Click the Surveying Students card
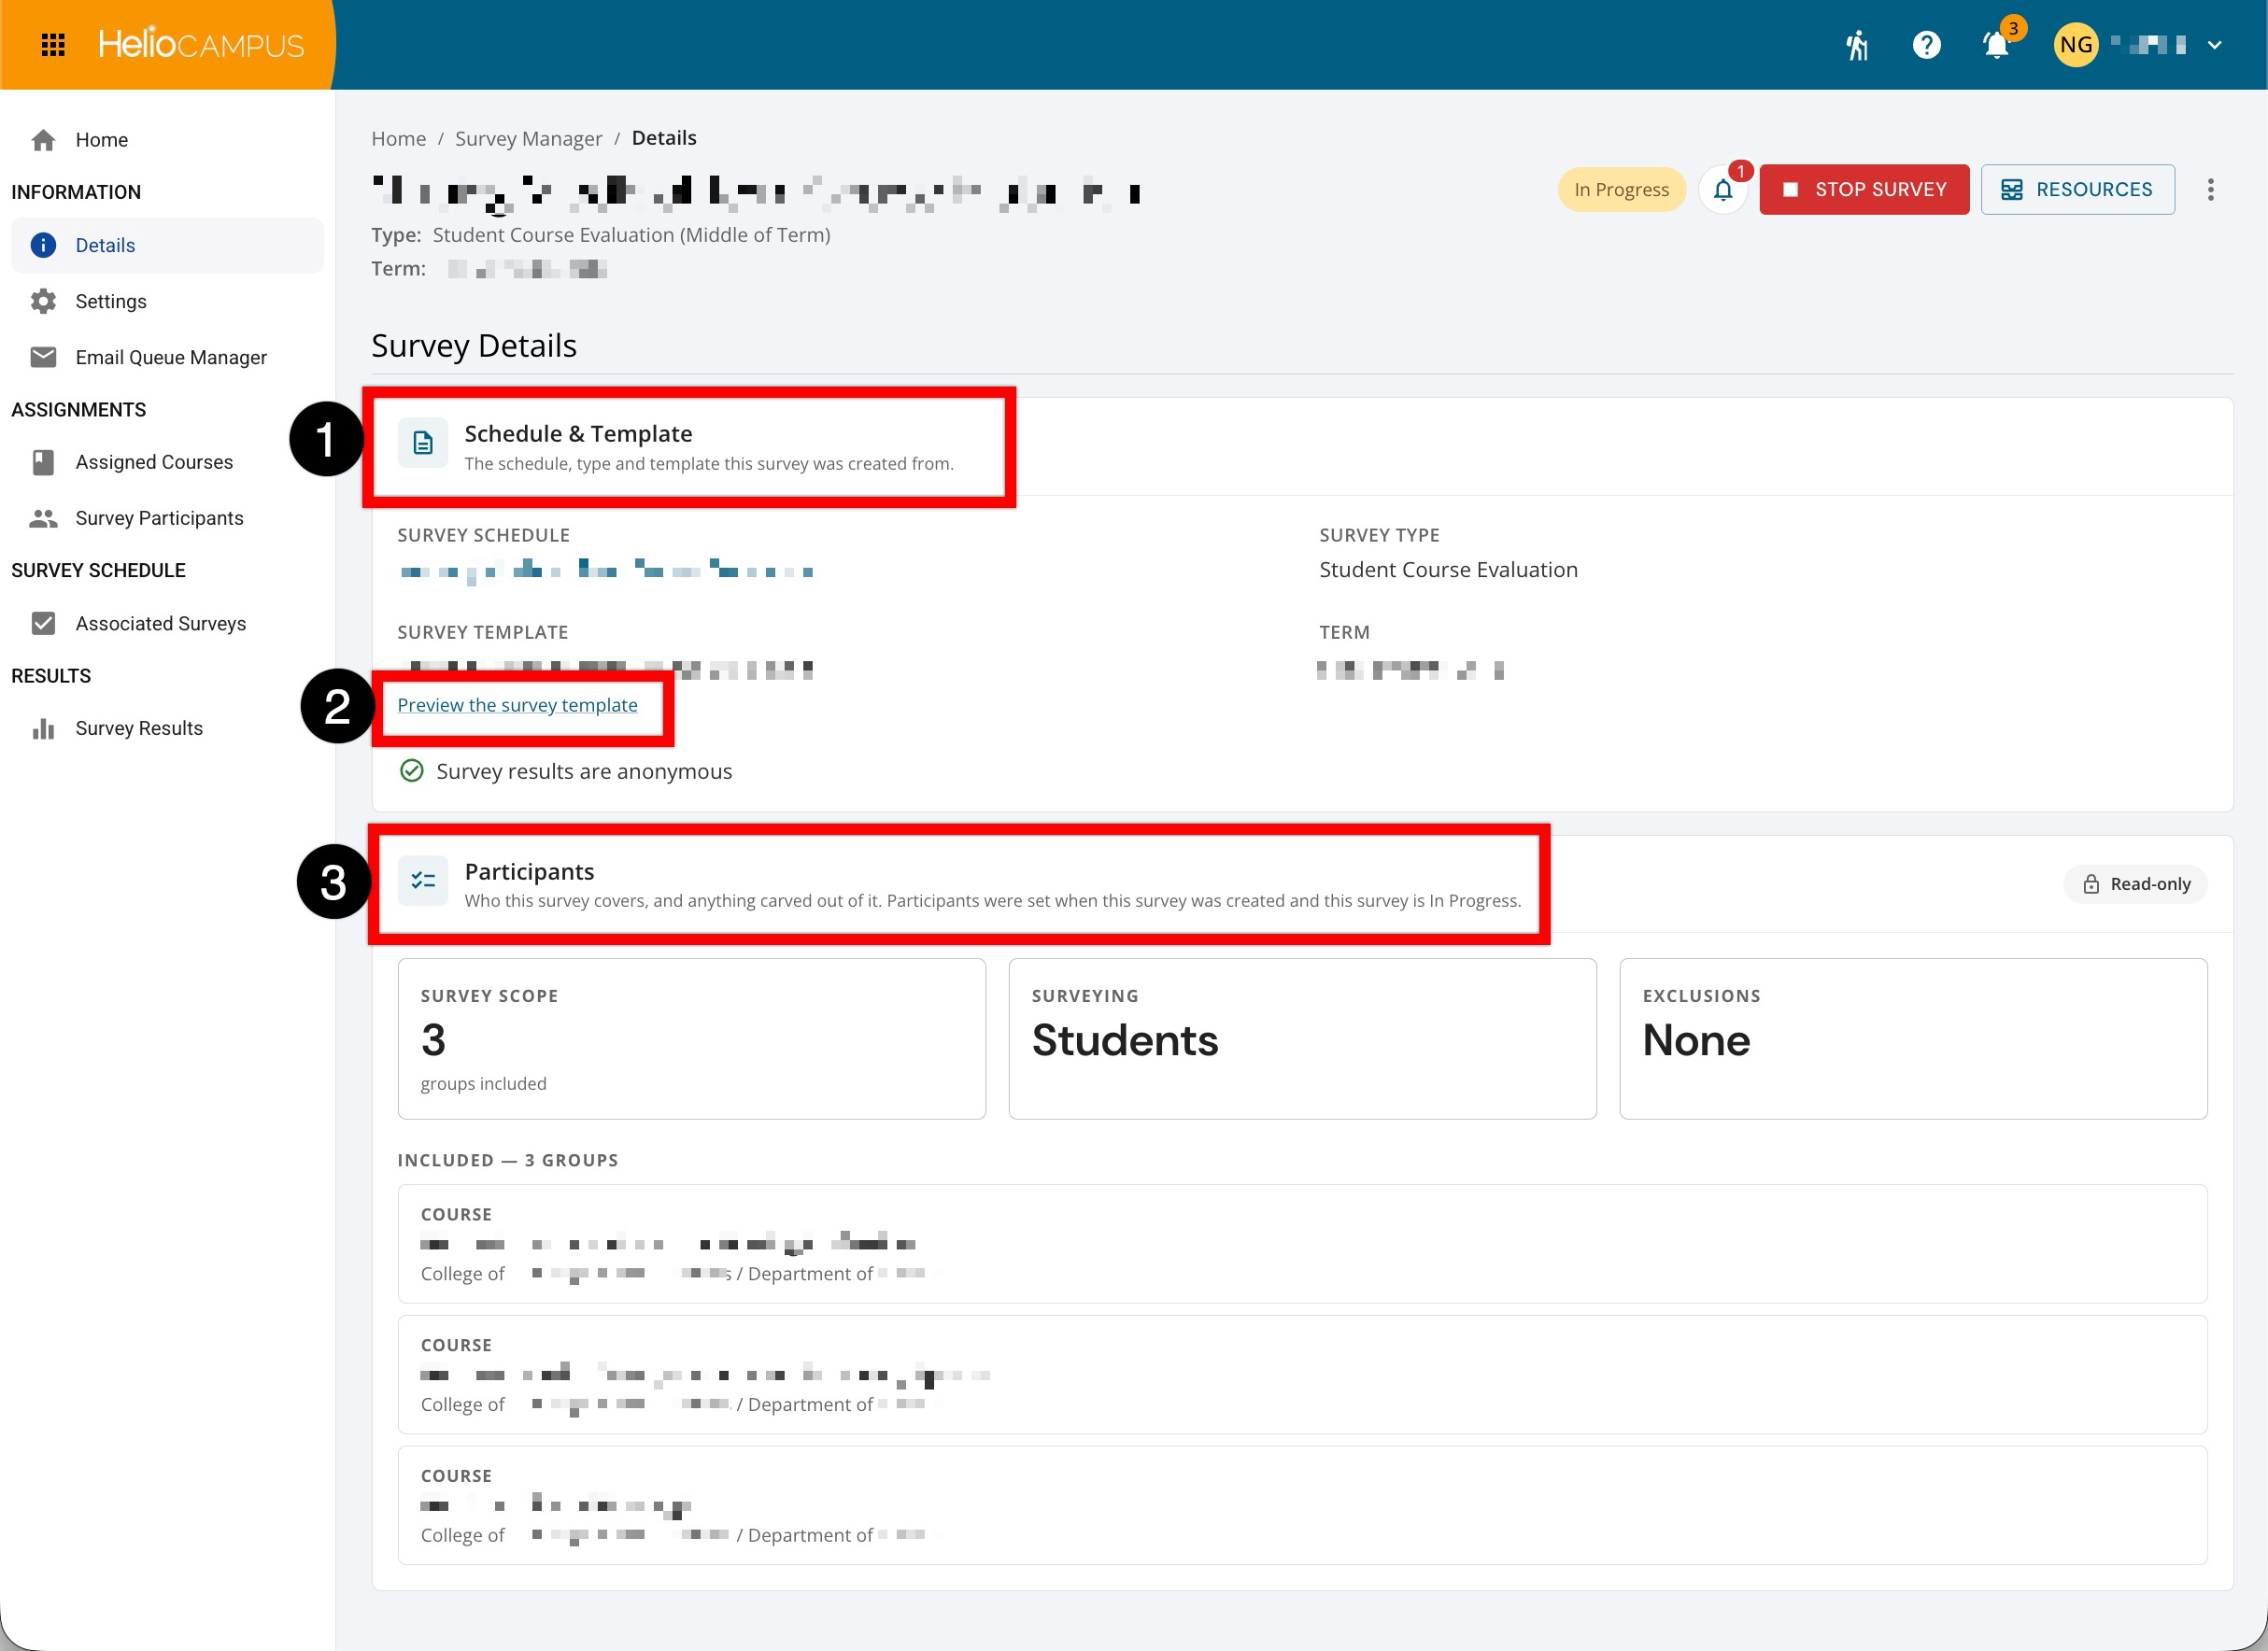 tap(1302, 1038)
